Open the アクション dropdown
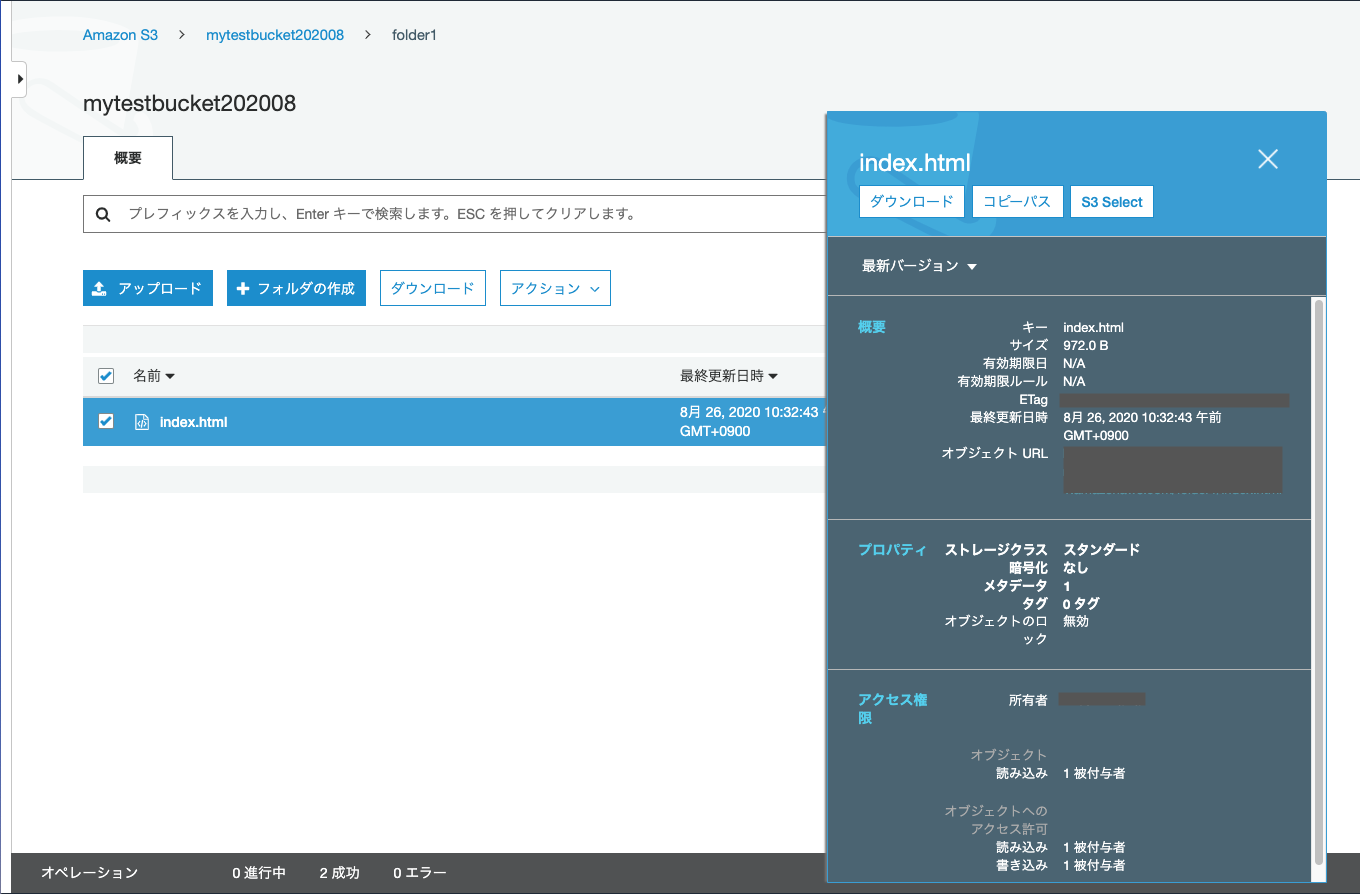Viewport: 1360px width, 894px height. point(555,288)
